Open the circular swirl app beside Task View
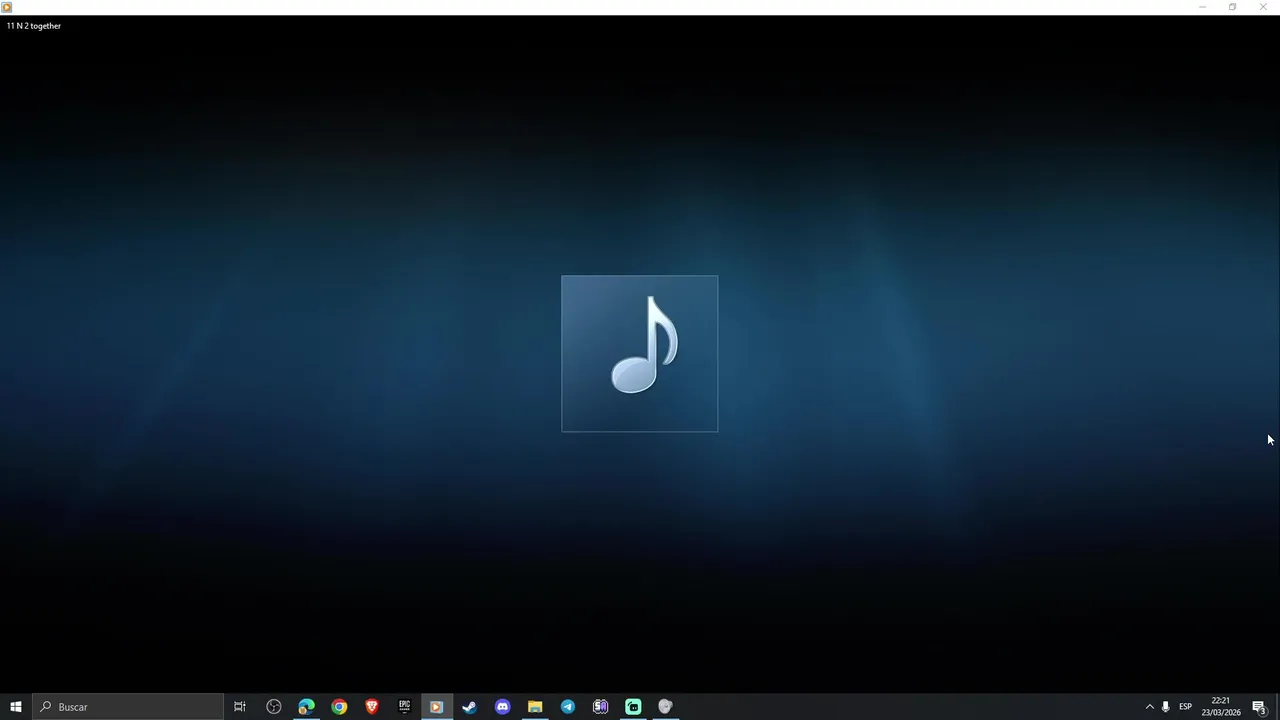The height and width of the screenshot is (720, 1280). coord(273,707)
